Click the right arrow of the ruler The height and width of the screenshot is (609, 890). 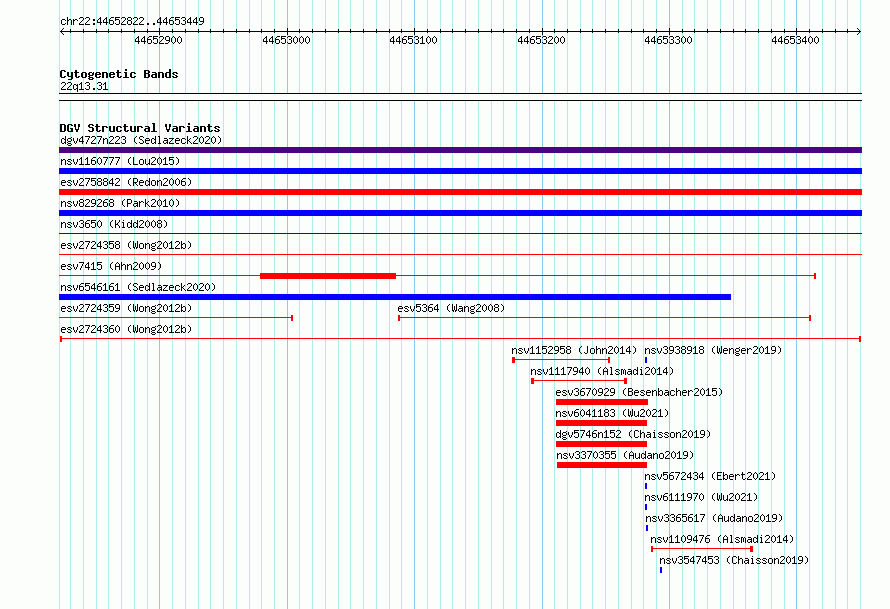(859, 31)
